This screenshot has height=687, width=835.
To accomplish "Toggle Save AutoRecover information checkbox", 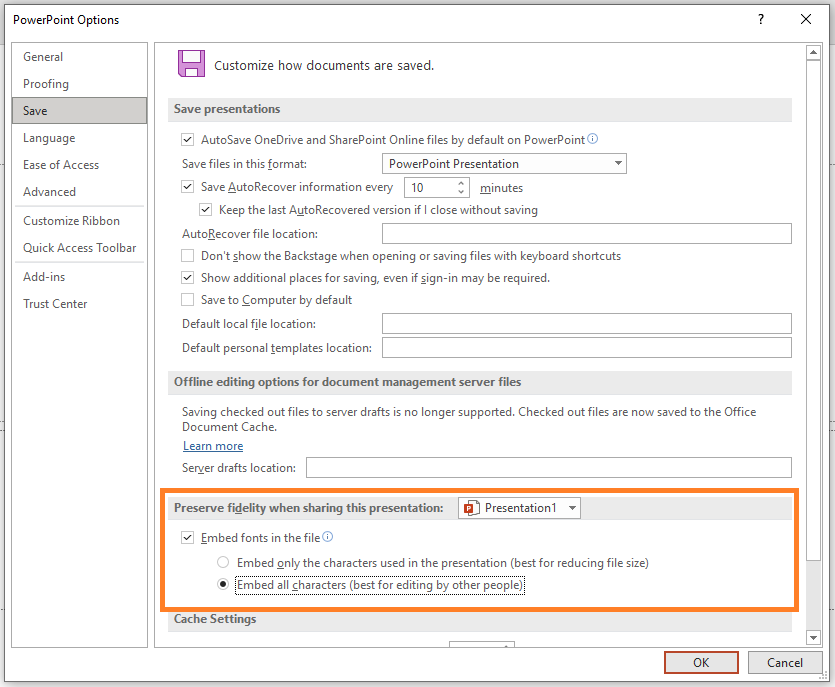I will coord(187,187).
